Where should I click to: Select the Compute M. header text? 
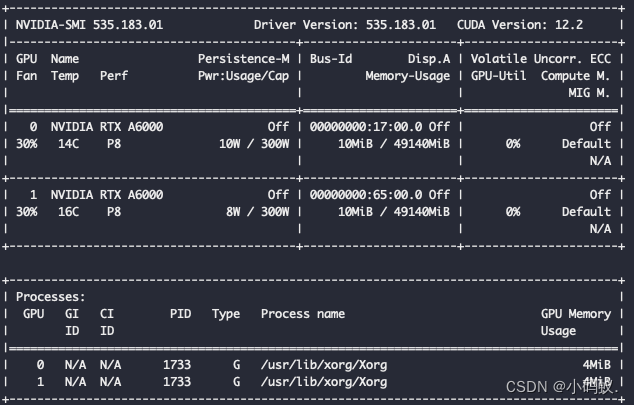point(575,76)
